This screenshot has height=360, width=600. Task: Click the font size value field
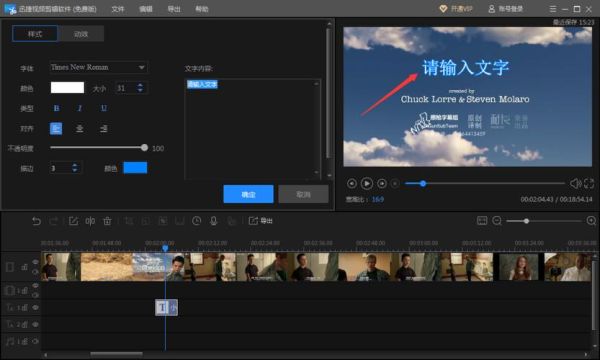pos(126,88)
